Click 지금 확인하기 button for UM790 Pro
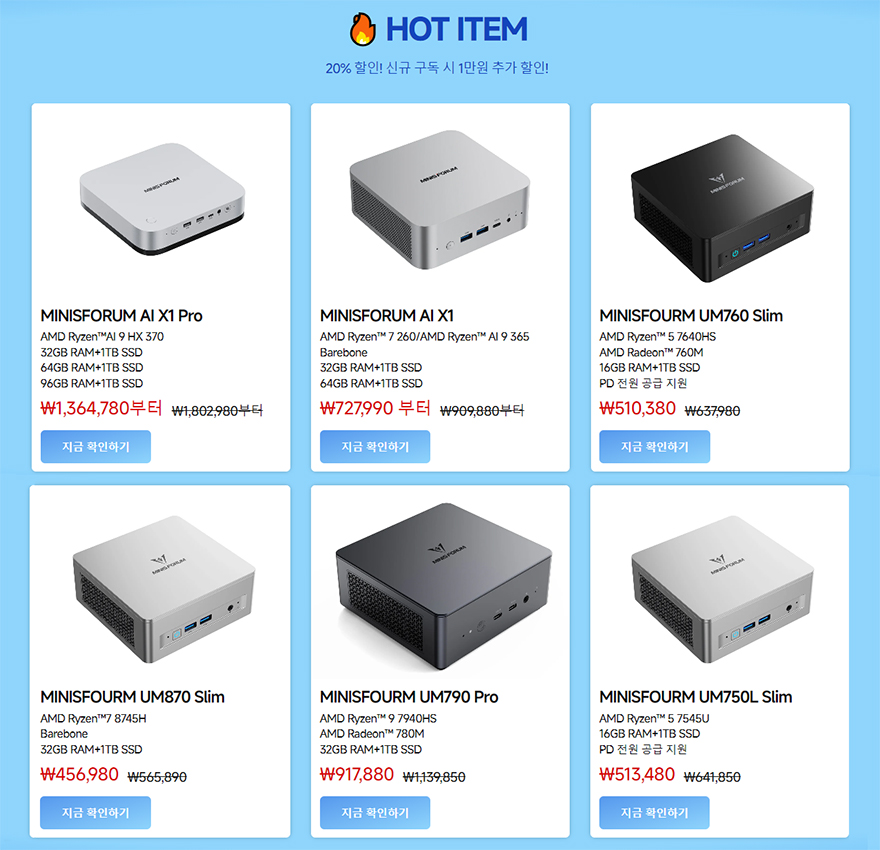The height and width of the screenshot is (850, 880). [375, 812]
